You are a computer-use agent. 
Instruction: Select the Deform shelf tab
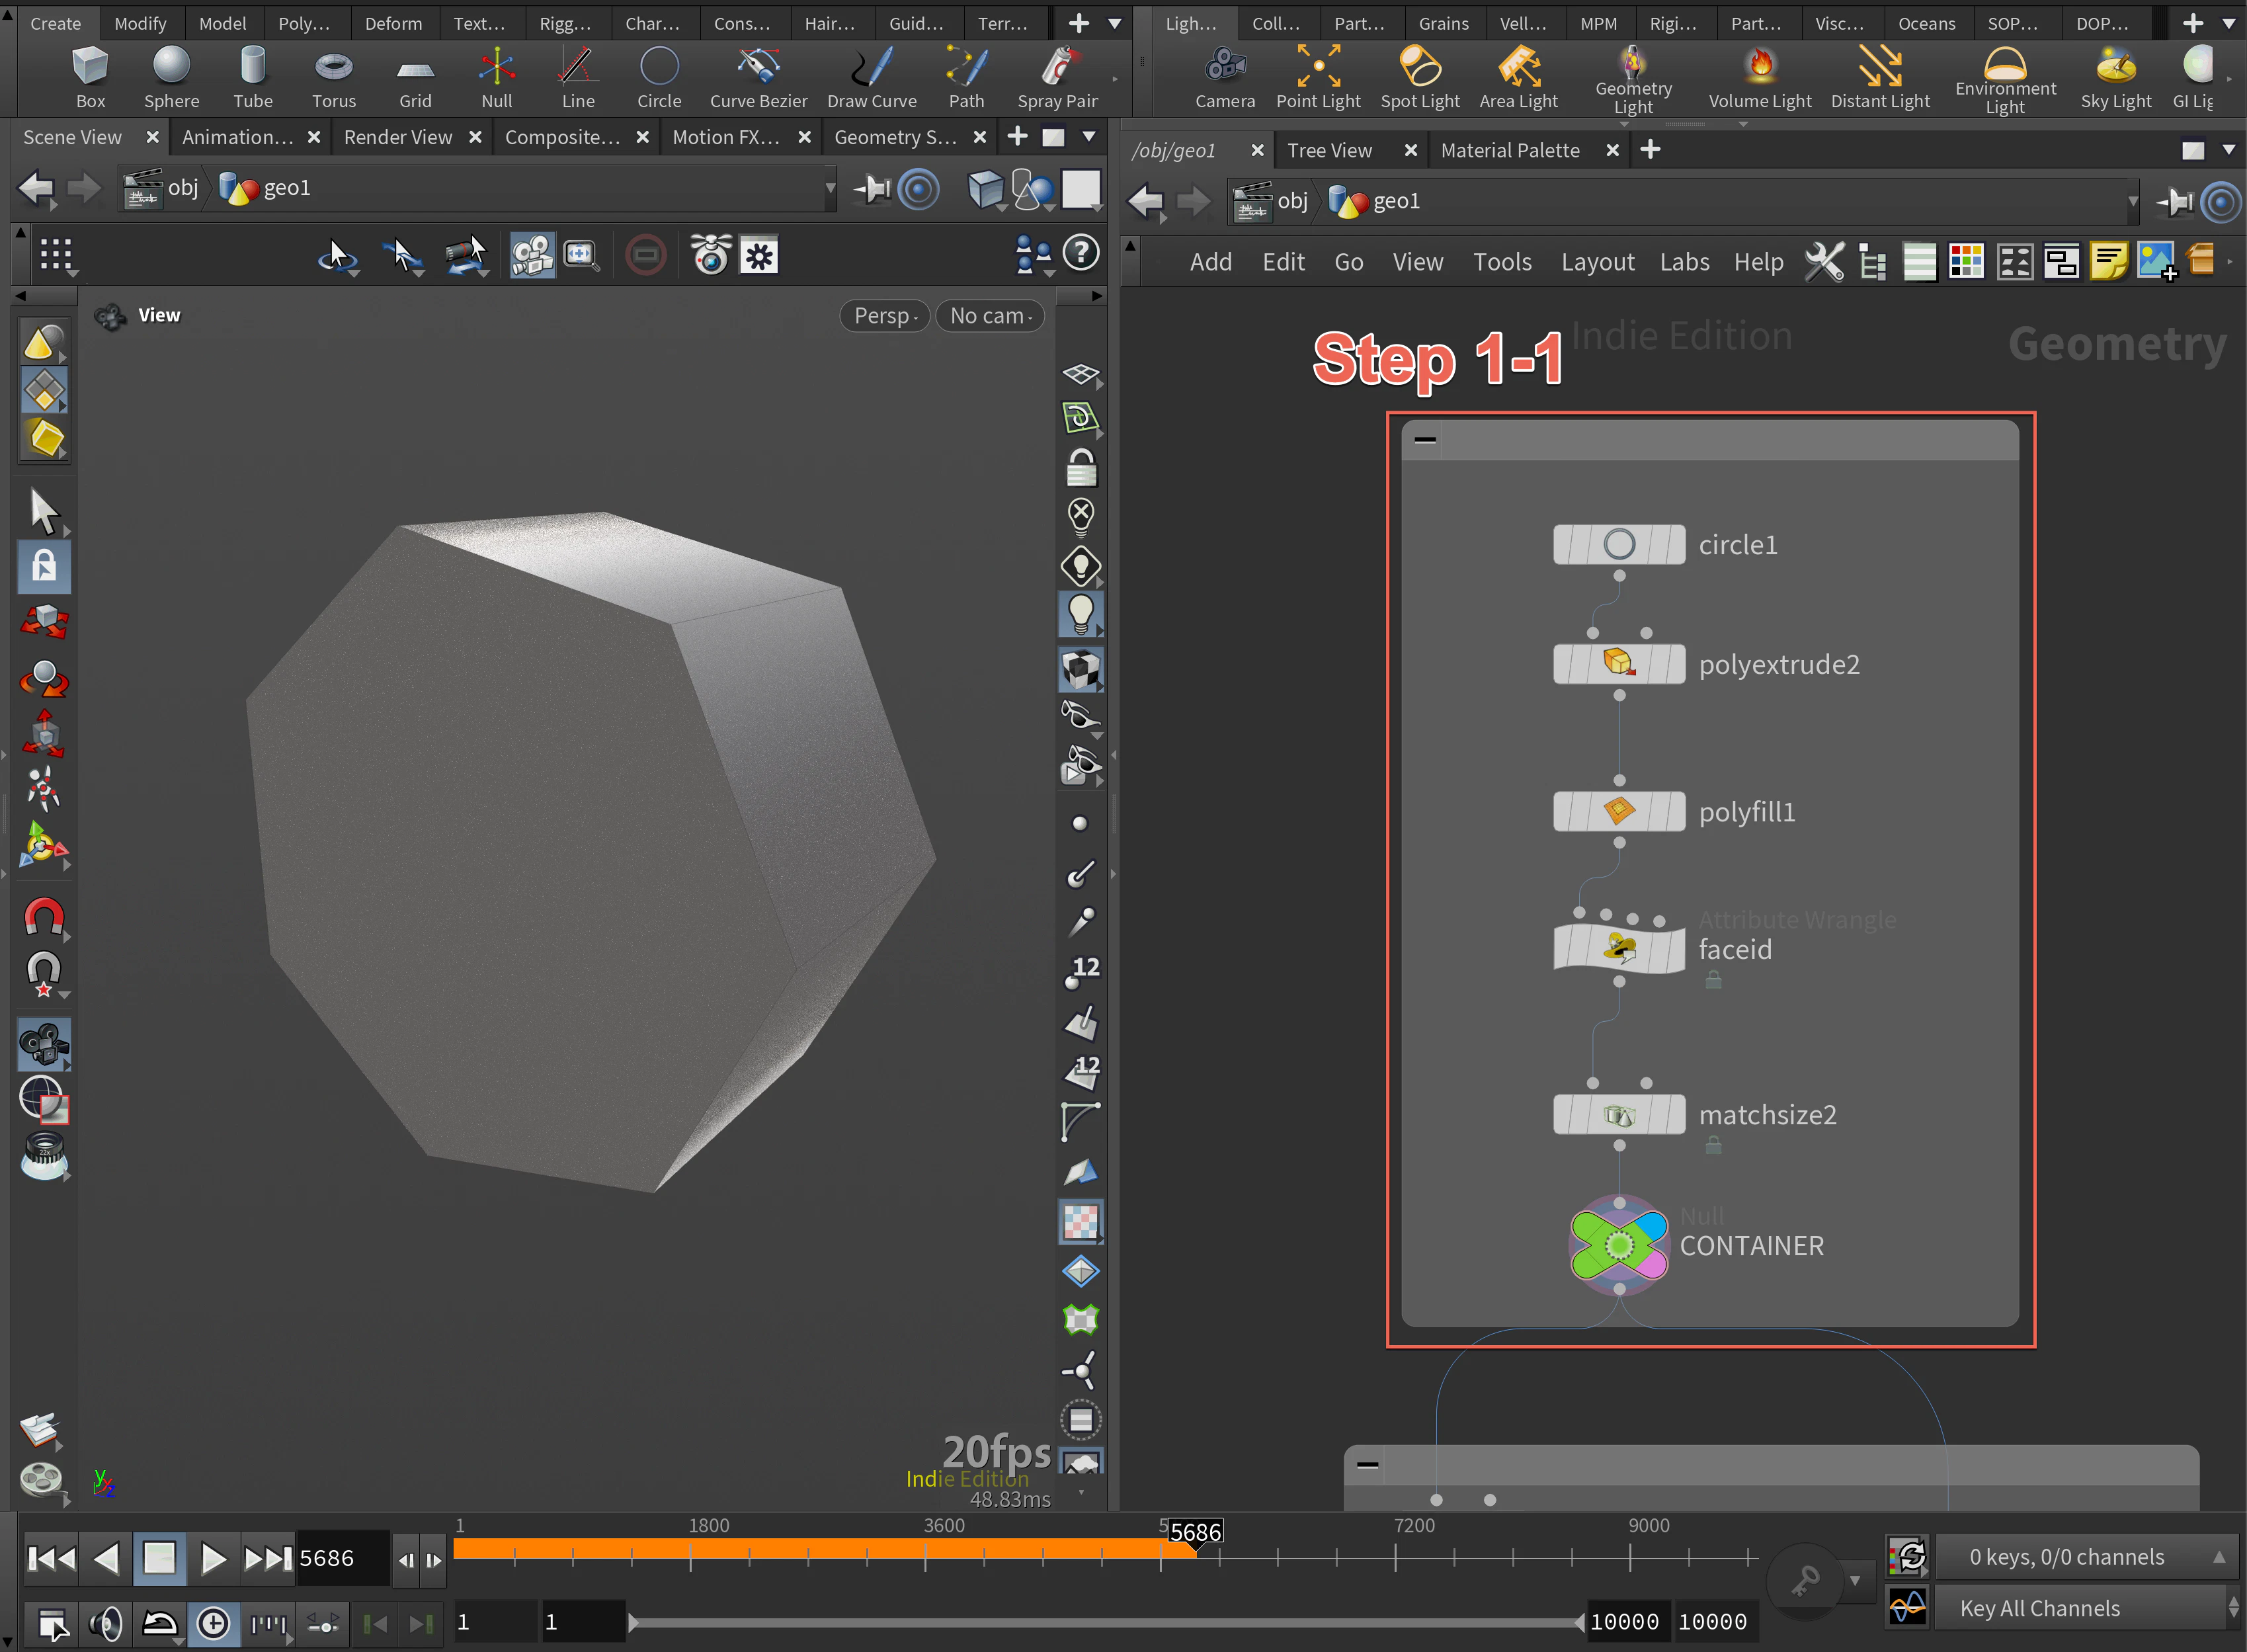click(x=393, y=23)
